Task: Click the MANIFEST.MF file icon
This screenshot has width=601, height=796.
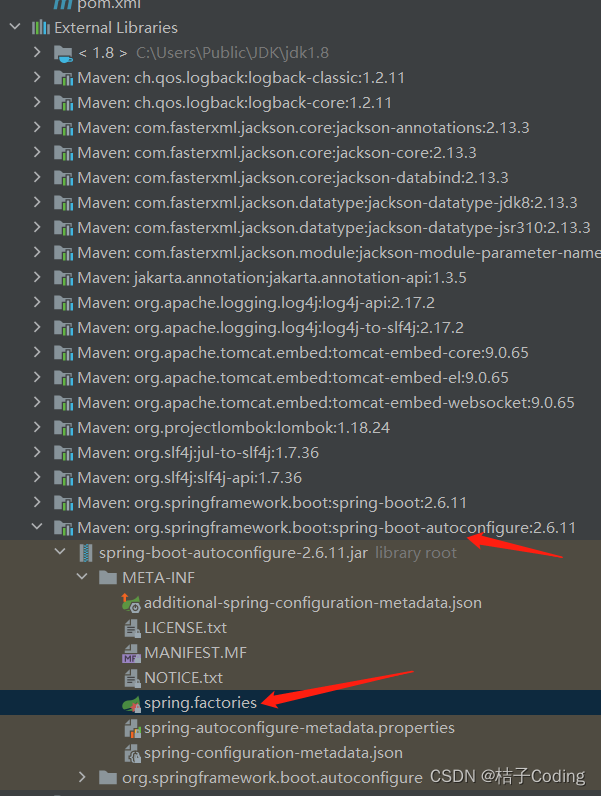Action: point(131,653)
